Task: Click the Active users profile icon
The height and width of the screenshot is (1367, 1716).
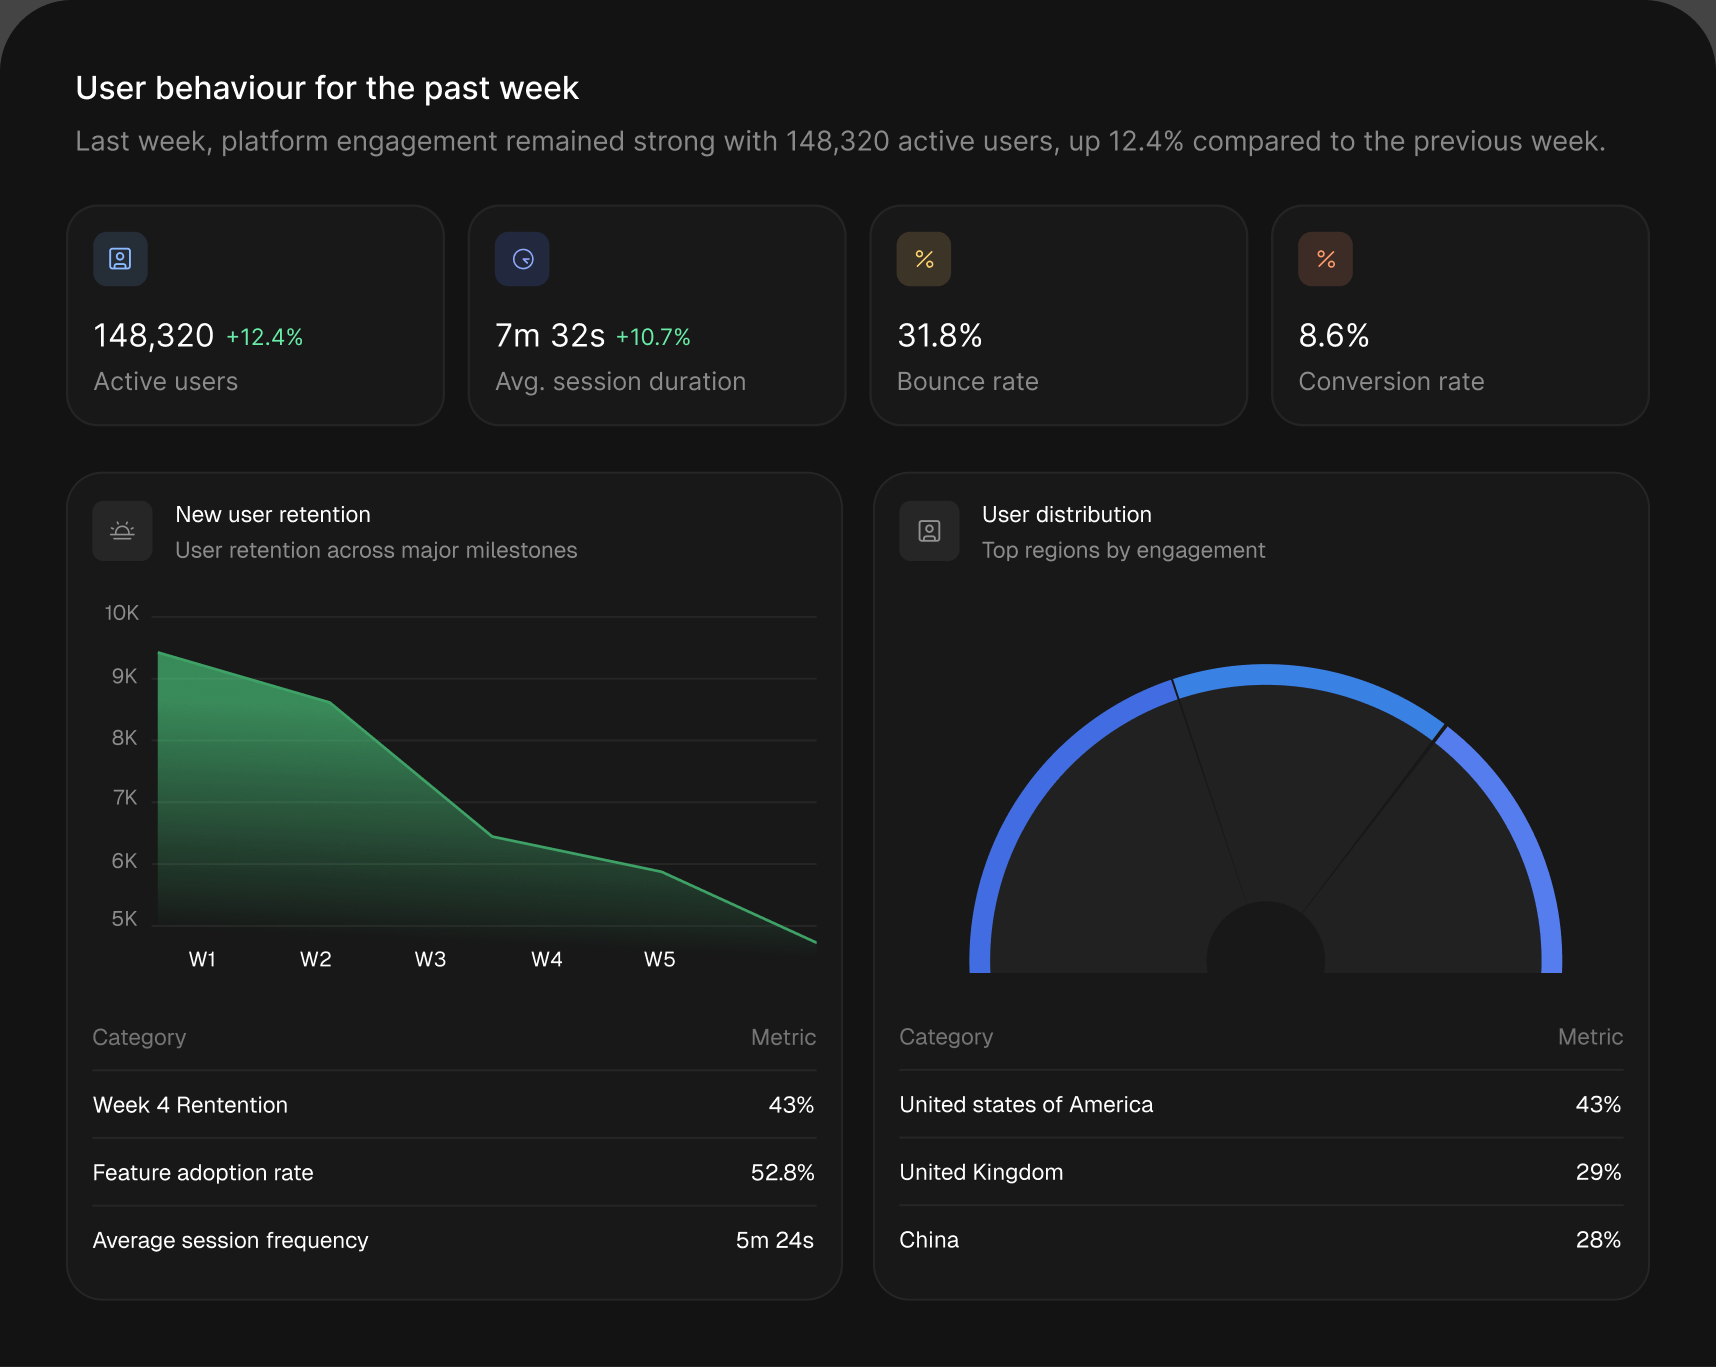Action: [x=120, y=259]
